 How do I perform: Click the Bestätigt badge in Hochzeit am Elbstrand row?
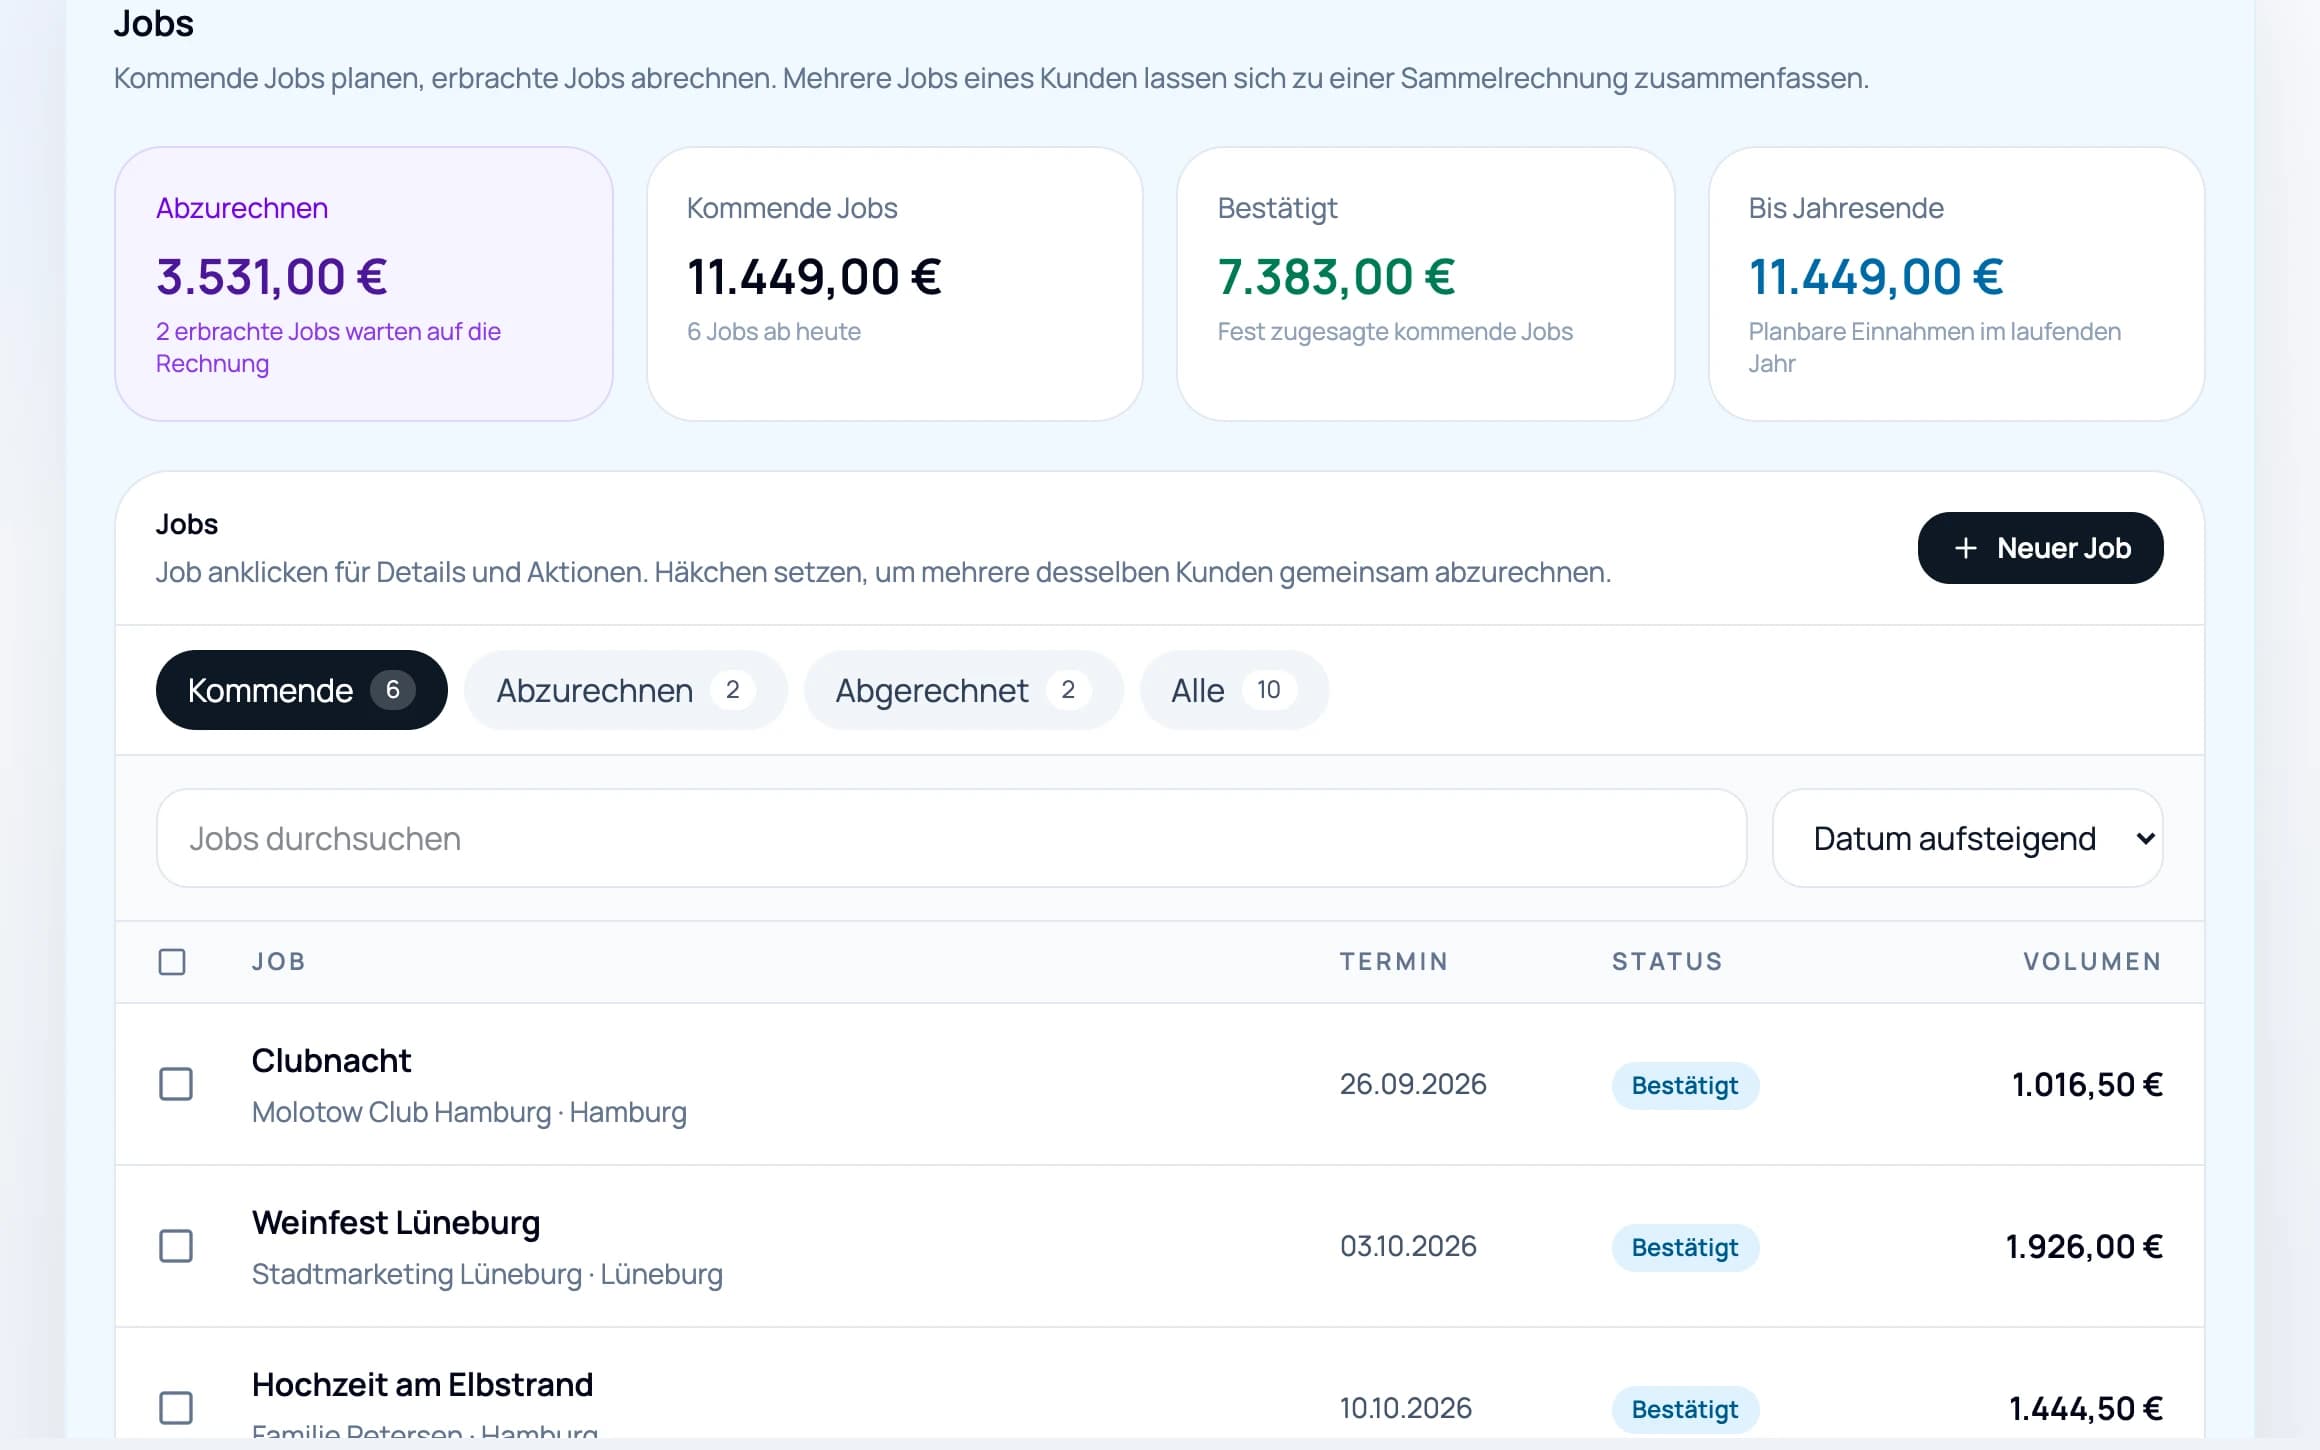(1685, 1409)
